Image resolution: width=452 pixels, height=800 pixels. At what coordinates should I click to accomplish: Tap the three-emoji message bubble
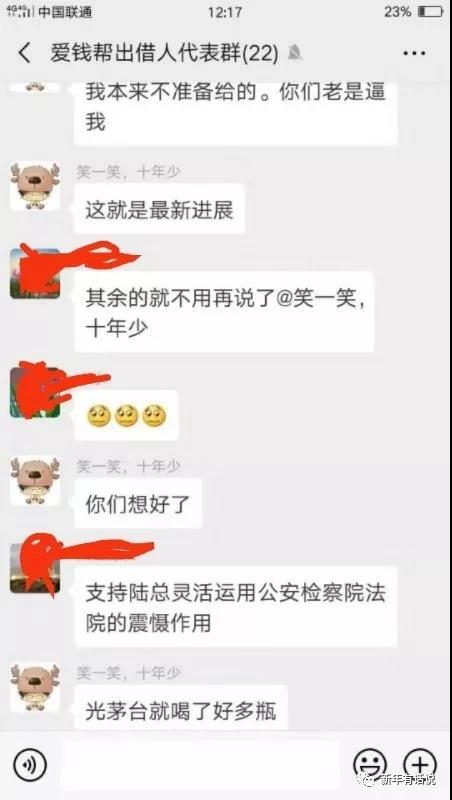tap(127, 416)
